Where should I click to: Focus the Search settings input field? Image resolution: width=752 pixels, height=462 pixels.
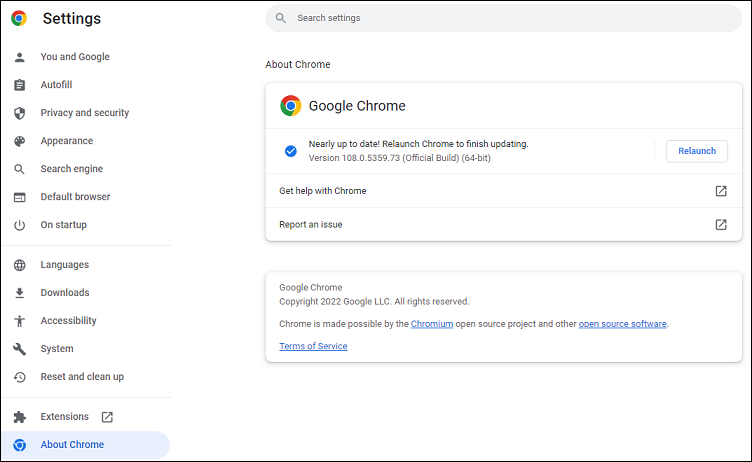tap(504, 18)
